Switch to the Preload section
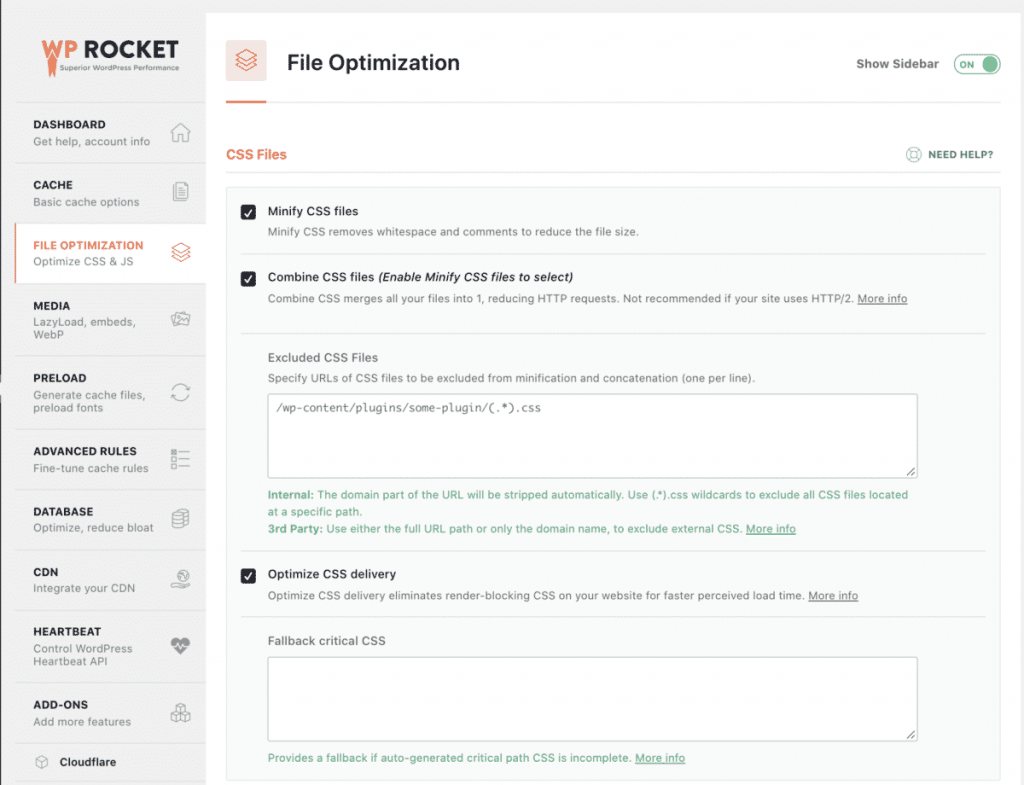This screenshot has width=1024, height=785. (x=110, y=392)
